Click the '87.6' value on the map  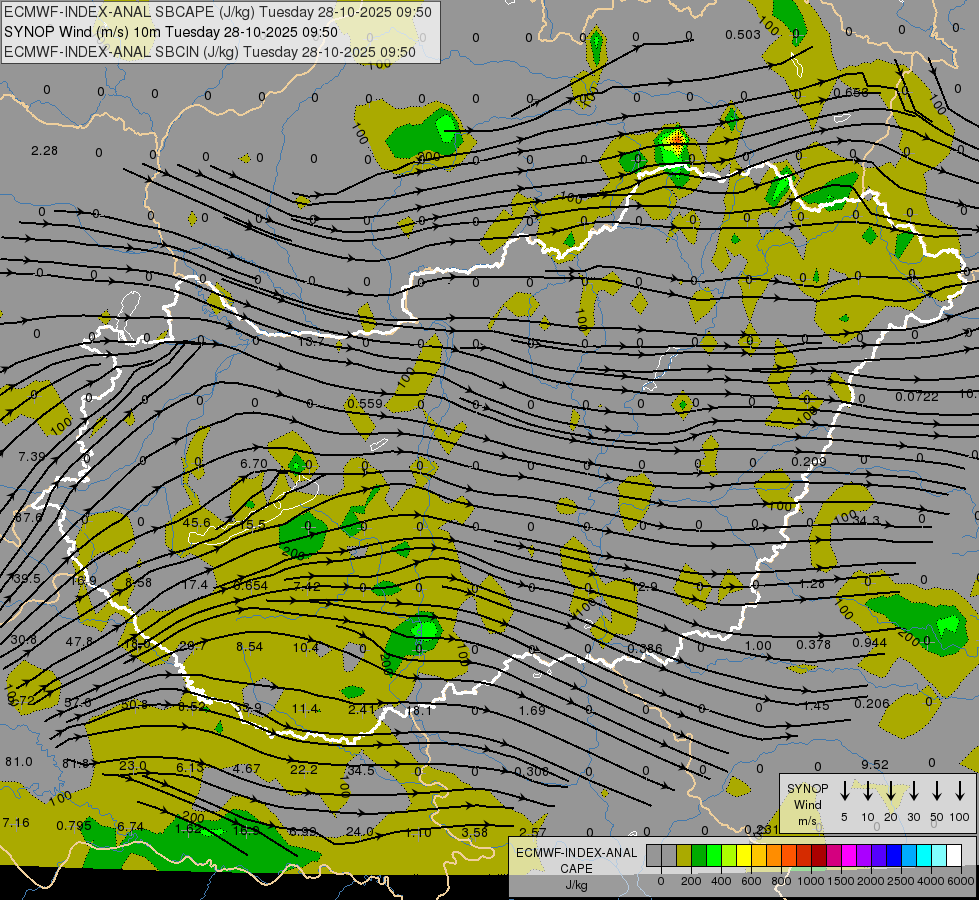tap(28, 517)
